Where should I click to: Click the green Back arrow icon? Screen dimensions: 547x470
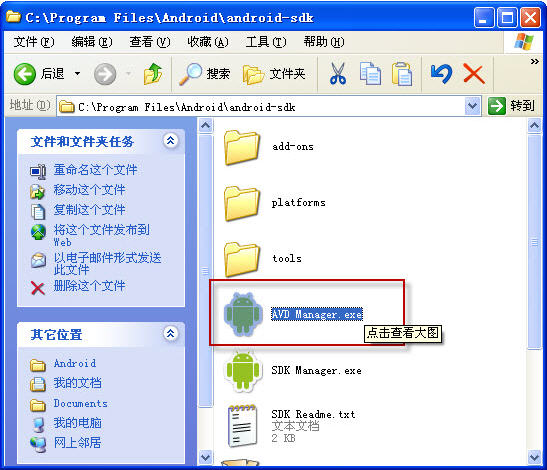pyautogui.click(x=24, y=74)
